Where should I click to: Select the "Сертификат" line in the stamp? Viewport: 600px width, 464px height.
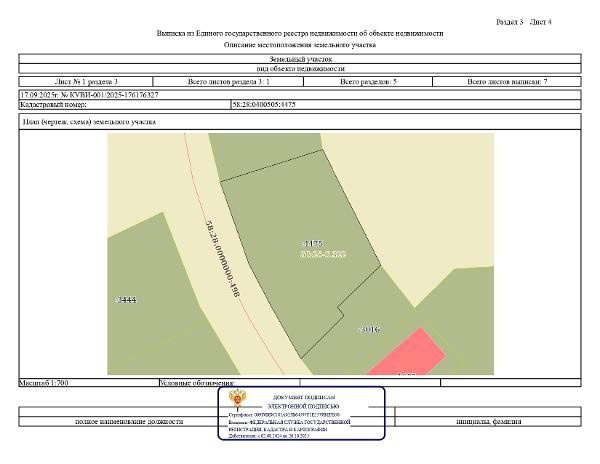click(284, 415)
